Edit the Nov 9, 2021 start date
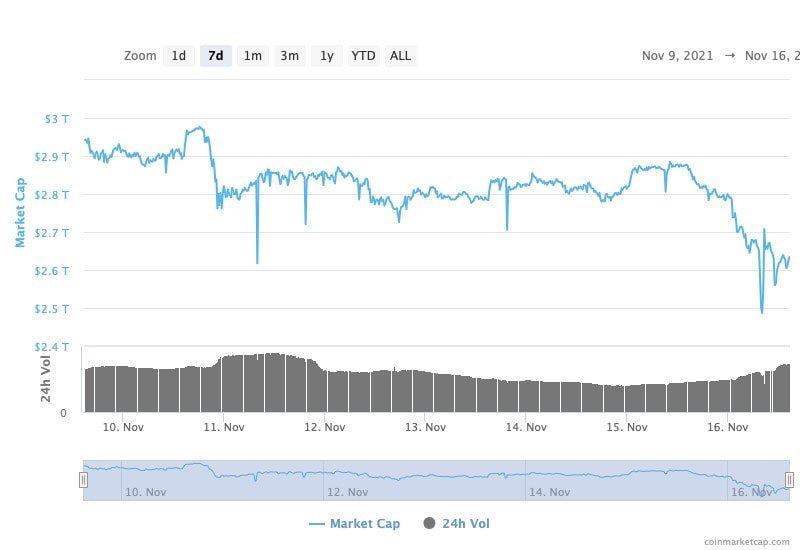This screenshot has width=800, height=550. (677, 56)
